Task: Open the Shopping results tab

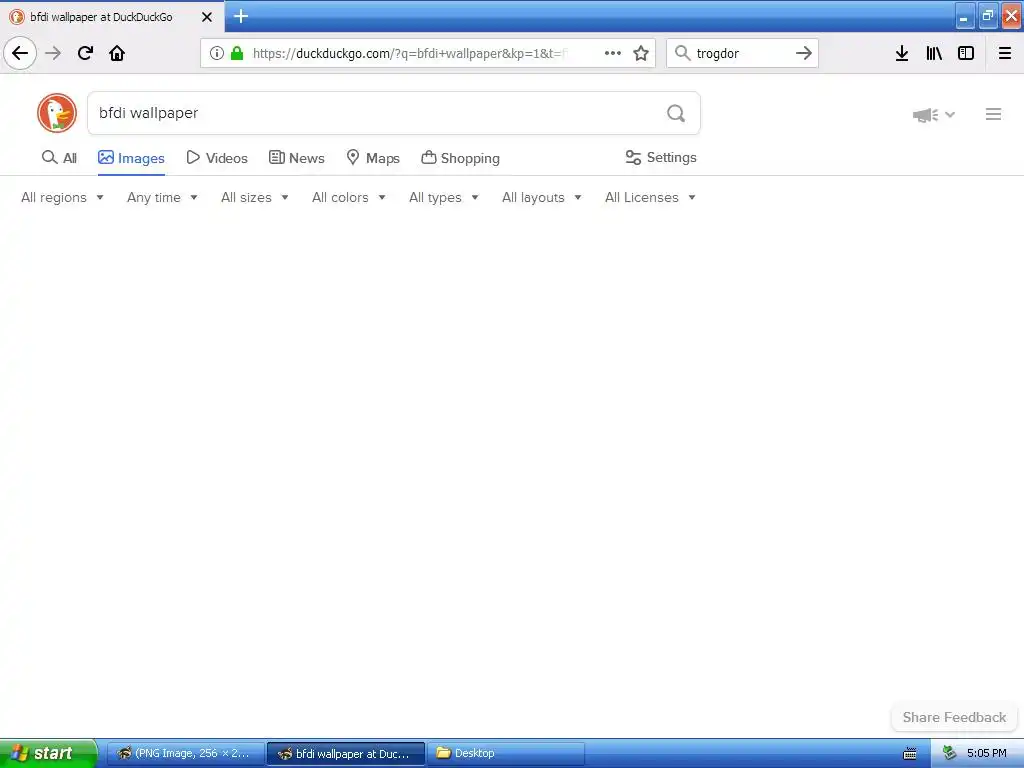Action: [x=460, y=158]
